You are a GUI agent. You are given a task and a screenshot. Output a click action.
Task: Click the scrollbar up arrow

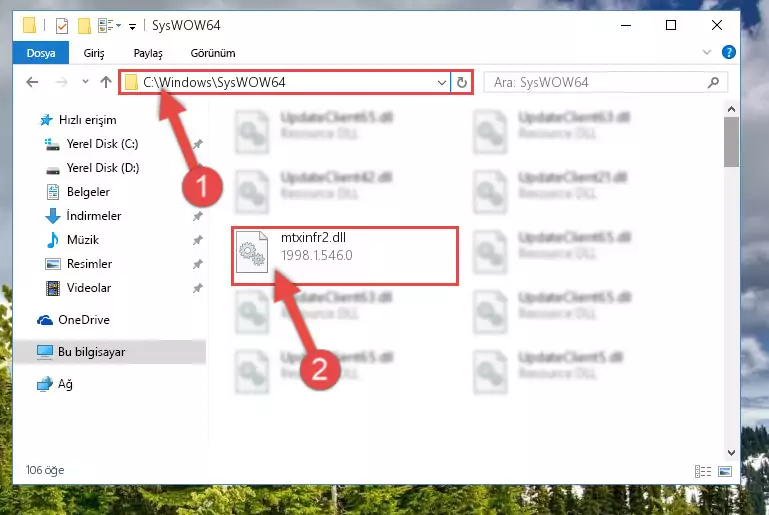(731, 109)
